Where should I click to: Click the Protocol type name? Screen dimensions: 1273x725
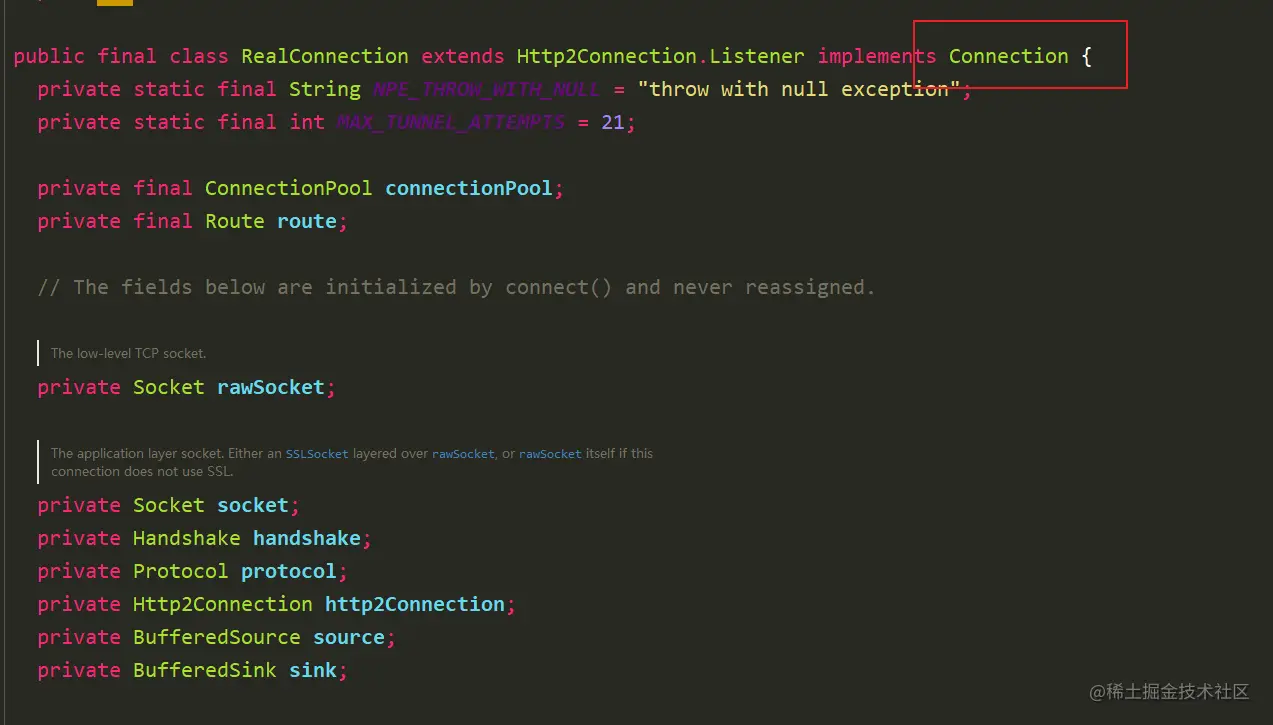point(181,571)
